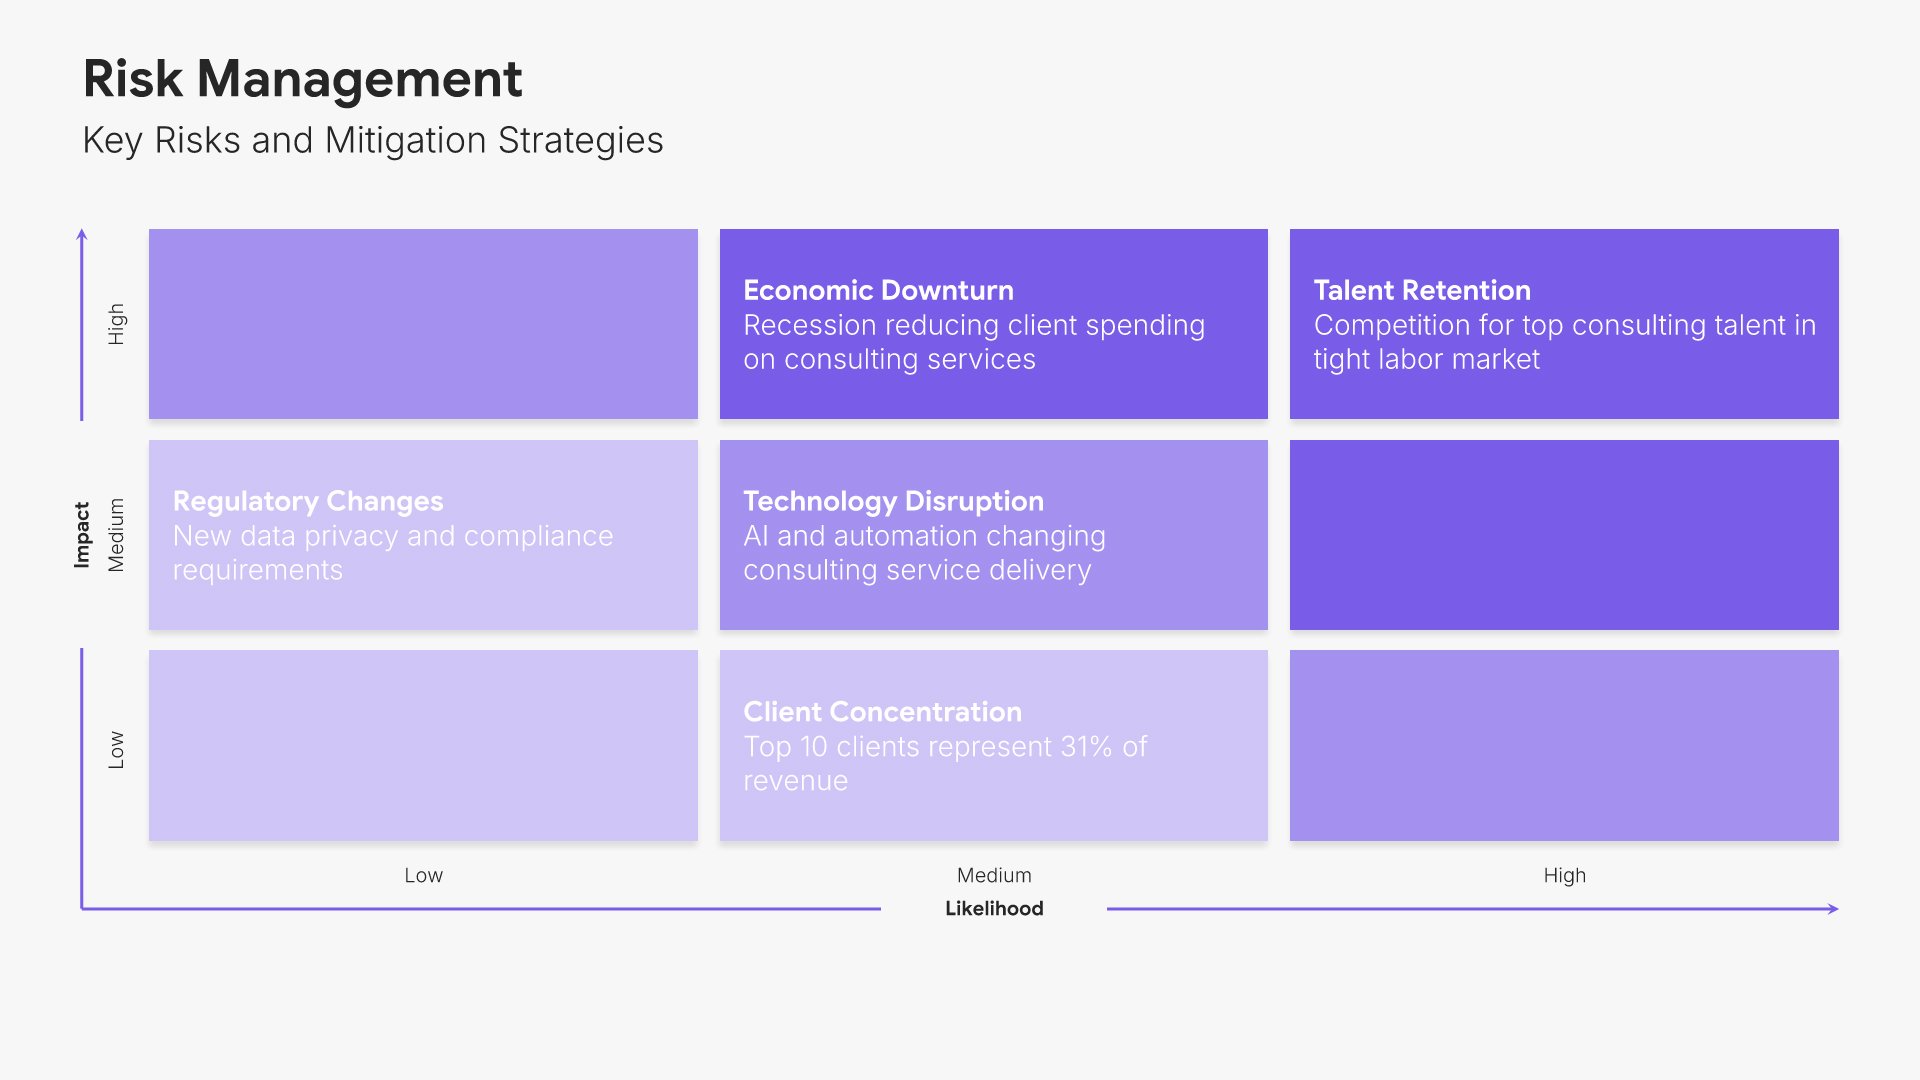
Task: Click the Regulatory Changes risk box
Action: (x=423, y=535)
